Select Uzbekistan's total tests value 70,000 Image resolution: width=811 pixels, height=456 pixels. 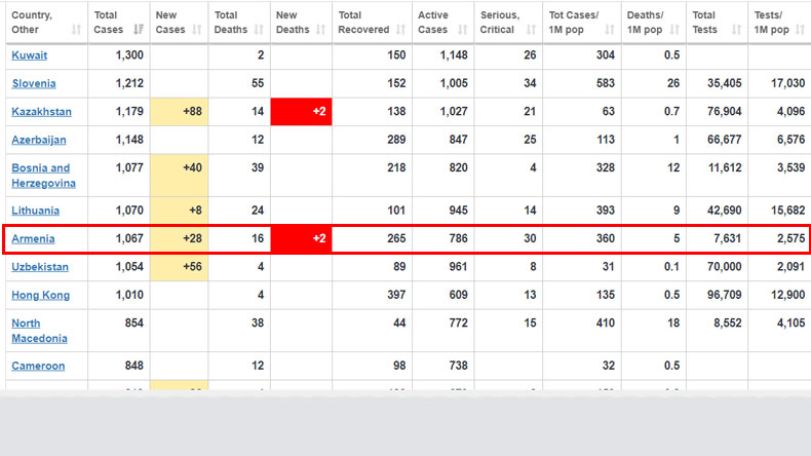tap(724, 267)
